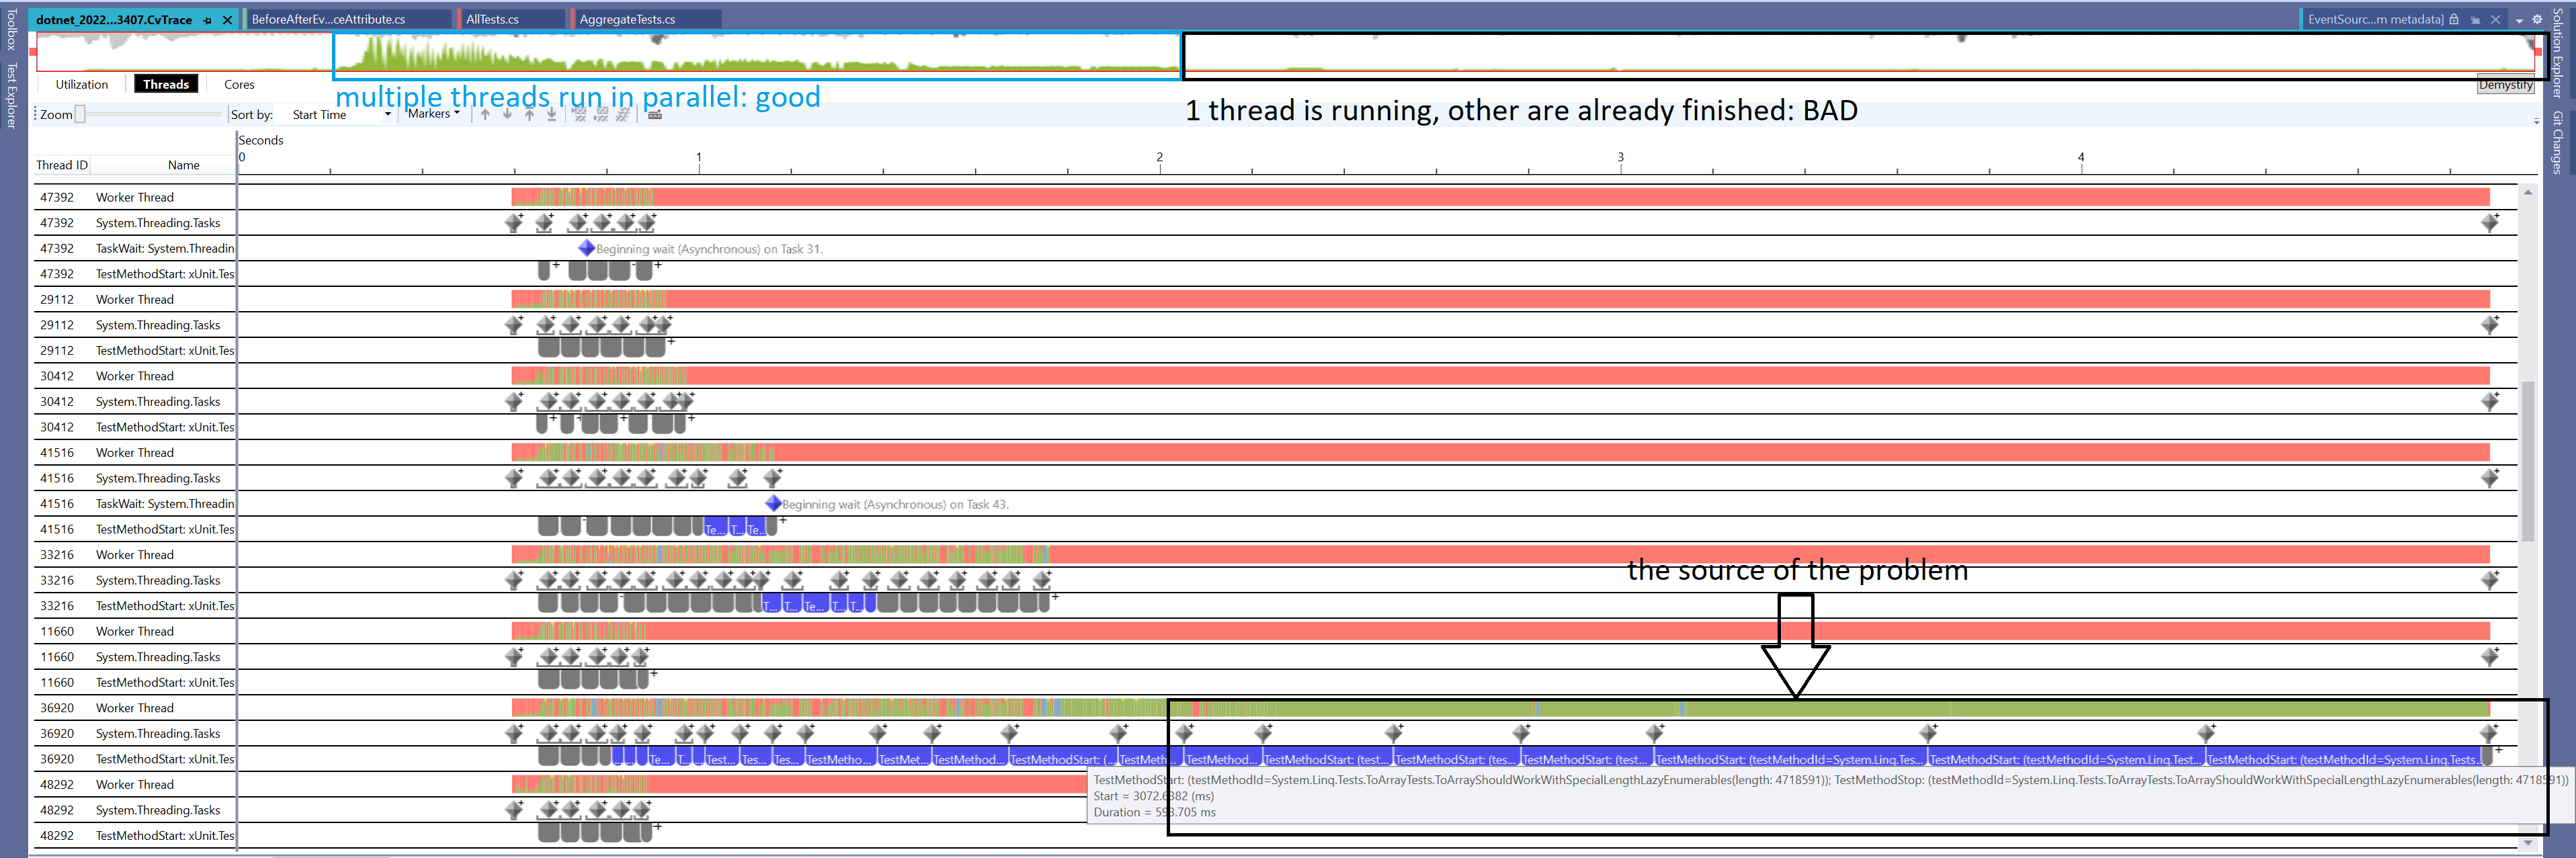Select the move thread down arrow icon

pos(507,115)
